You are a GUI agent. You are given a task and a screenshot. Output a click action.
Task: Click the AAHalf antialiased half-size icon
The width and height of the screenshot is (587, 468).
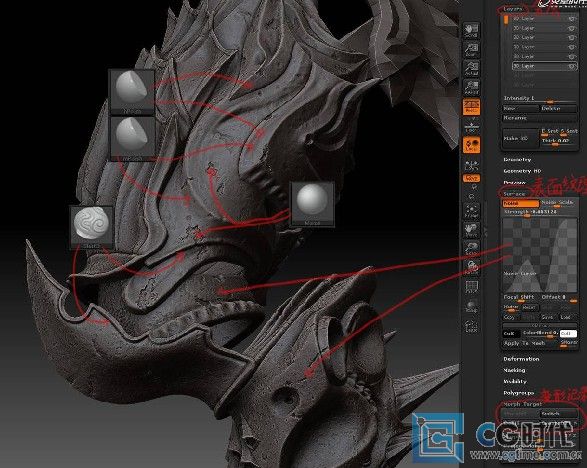point(471,88)
